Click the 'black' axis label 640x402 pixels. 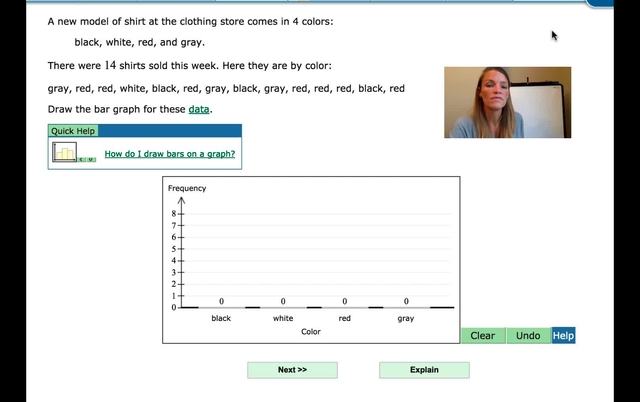[221, 318]
